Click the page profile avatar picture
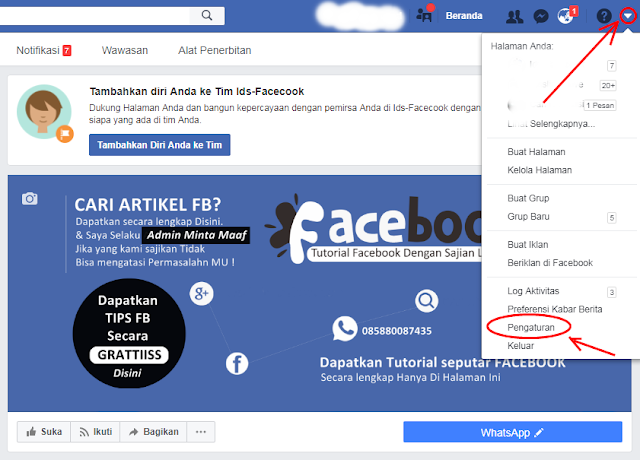The width and height of the screenshot is (640, 460). click(x=44, y=112)
